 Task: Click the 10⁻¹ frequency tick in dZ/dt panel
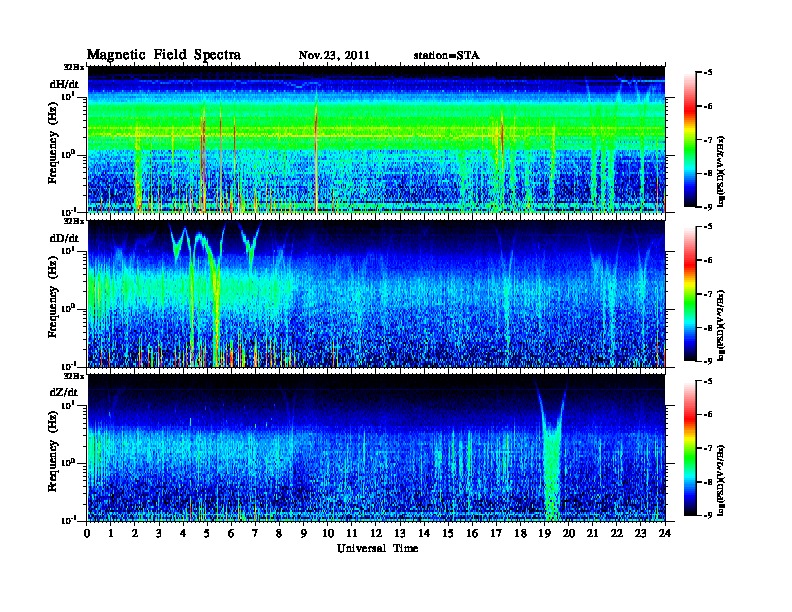tap(68, 520)
